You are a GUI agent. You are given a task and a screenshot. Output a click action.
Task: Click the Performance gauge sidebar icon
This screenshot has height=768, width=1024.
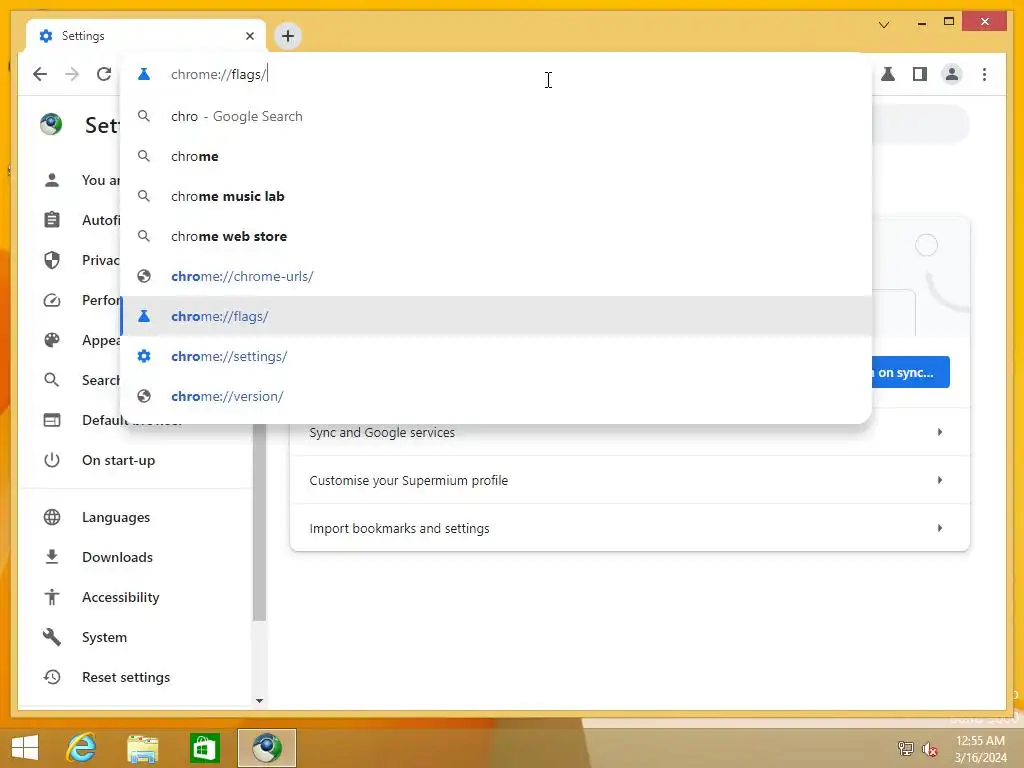(x=52, y=300)
